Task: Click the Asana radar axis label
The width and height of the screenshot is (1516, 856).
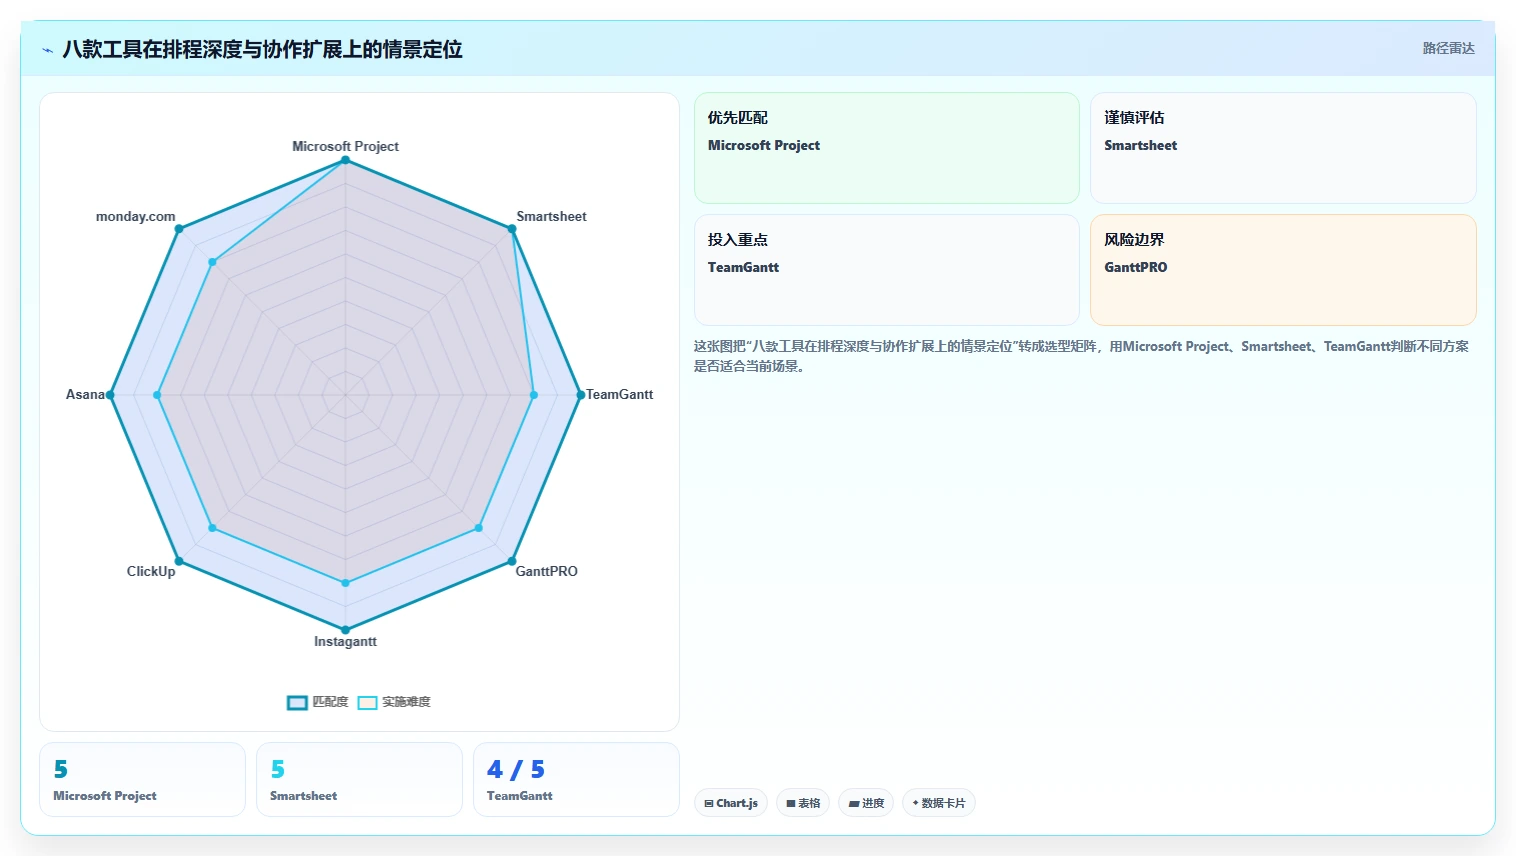Action: tap(85, 394)
